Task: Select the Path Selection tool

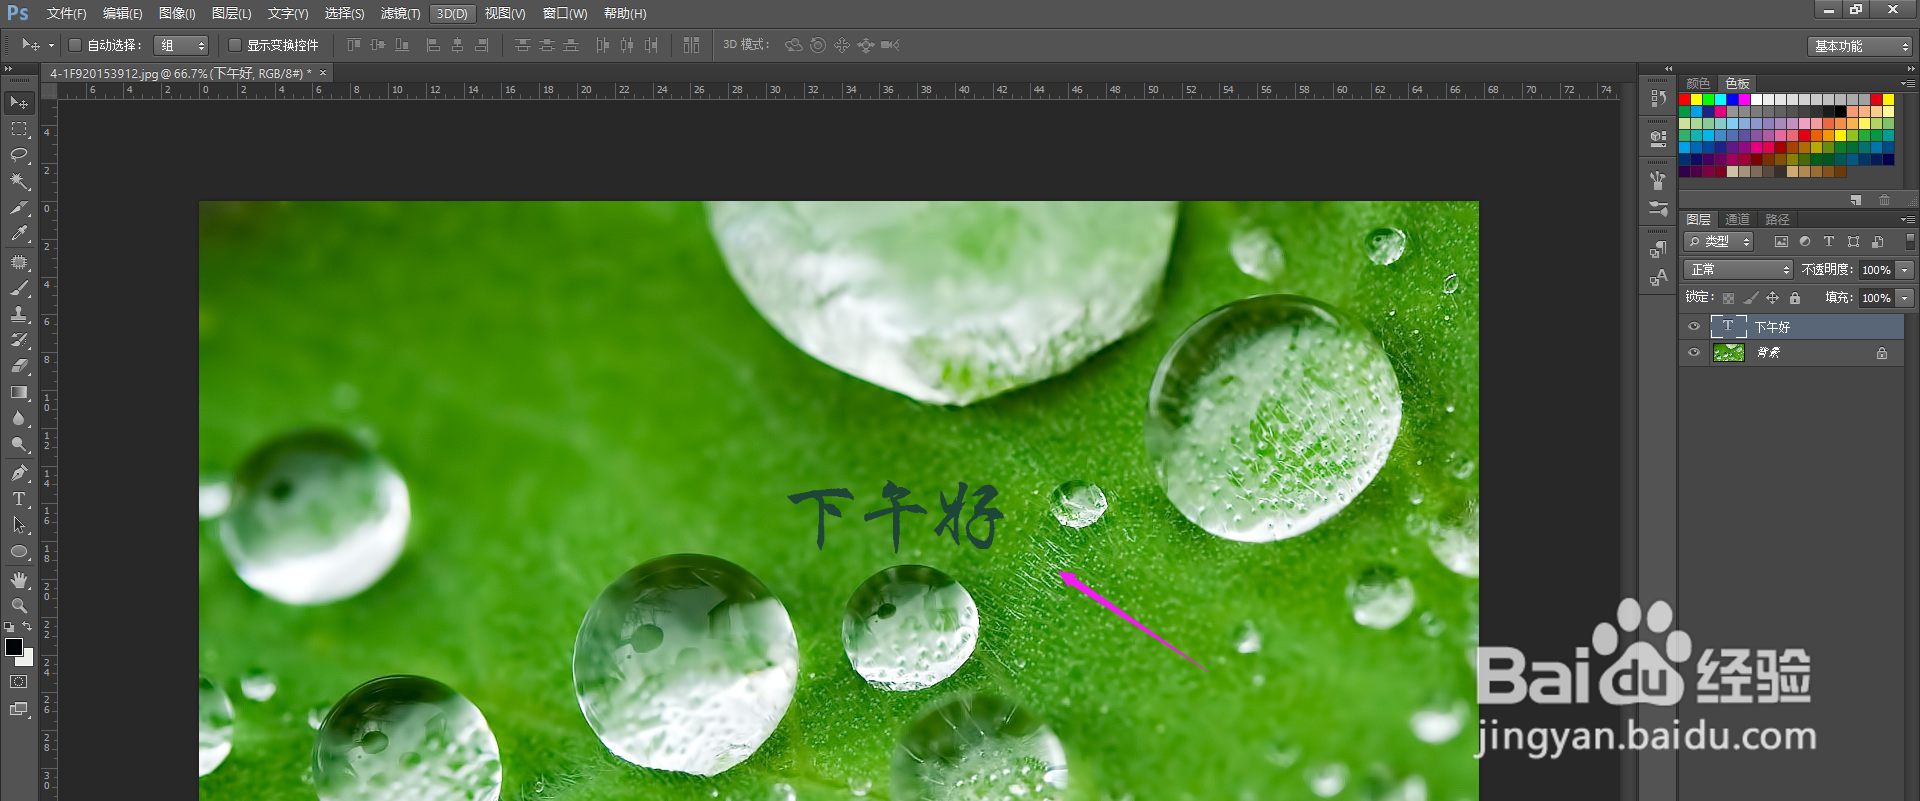Action: click(x=19, y=525)
